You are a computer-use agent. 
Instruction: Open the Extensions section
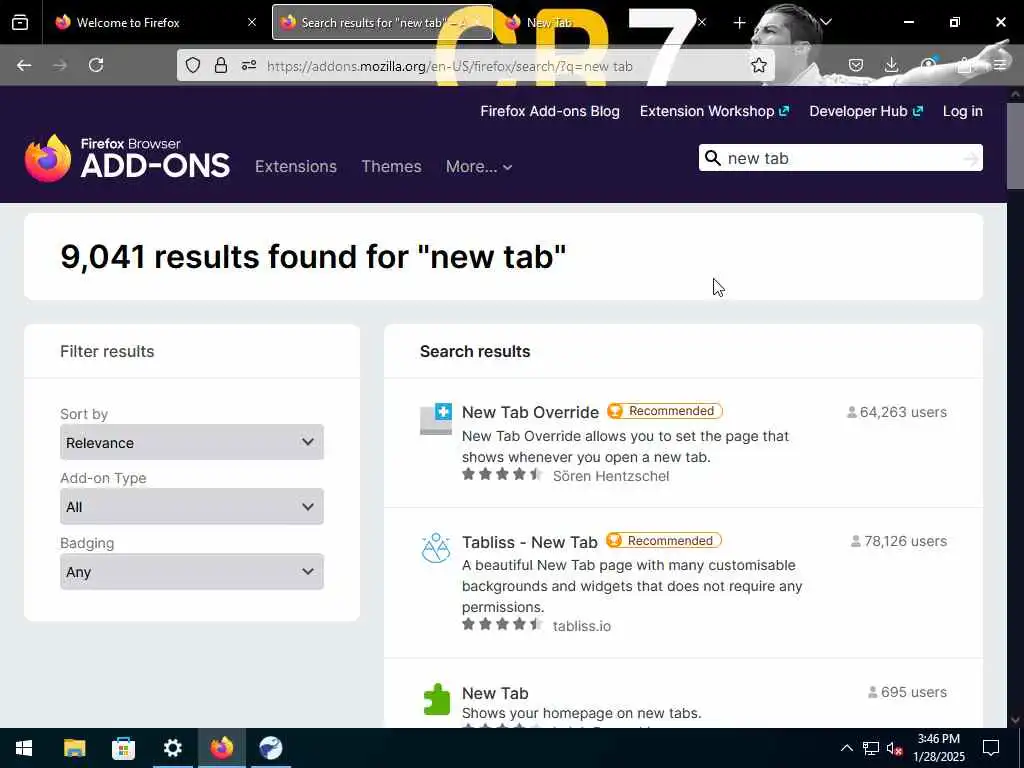[296, 167]
